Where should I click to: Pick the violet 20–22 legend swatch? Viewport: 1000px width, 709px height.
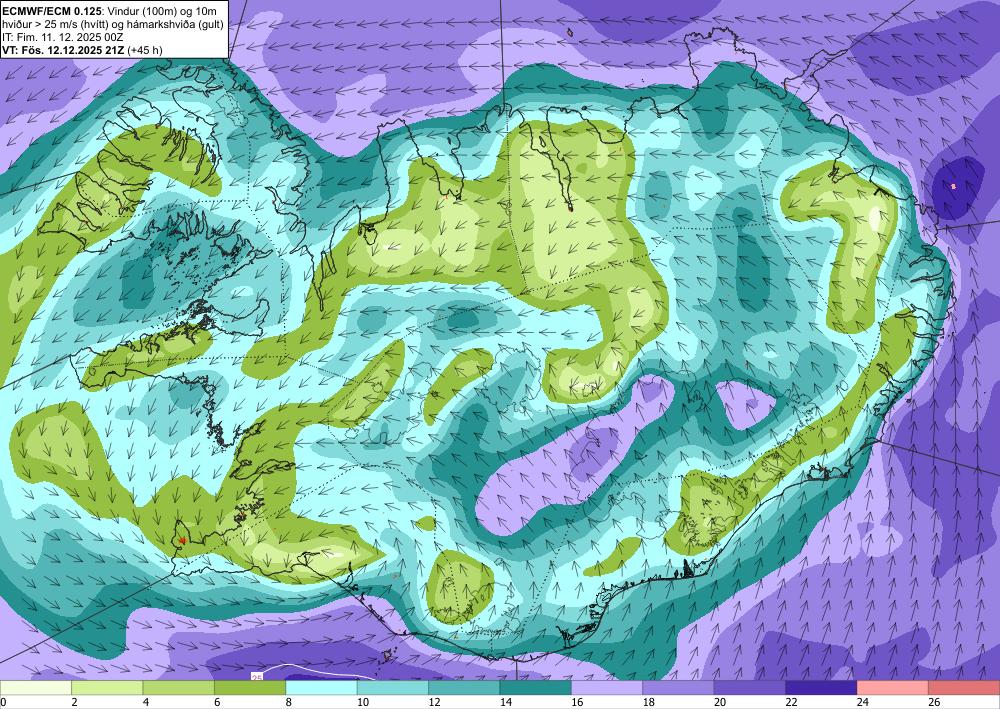(750, 688)
